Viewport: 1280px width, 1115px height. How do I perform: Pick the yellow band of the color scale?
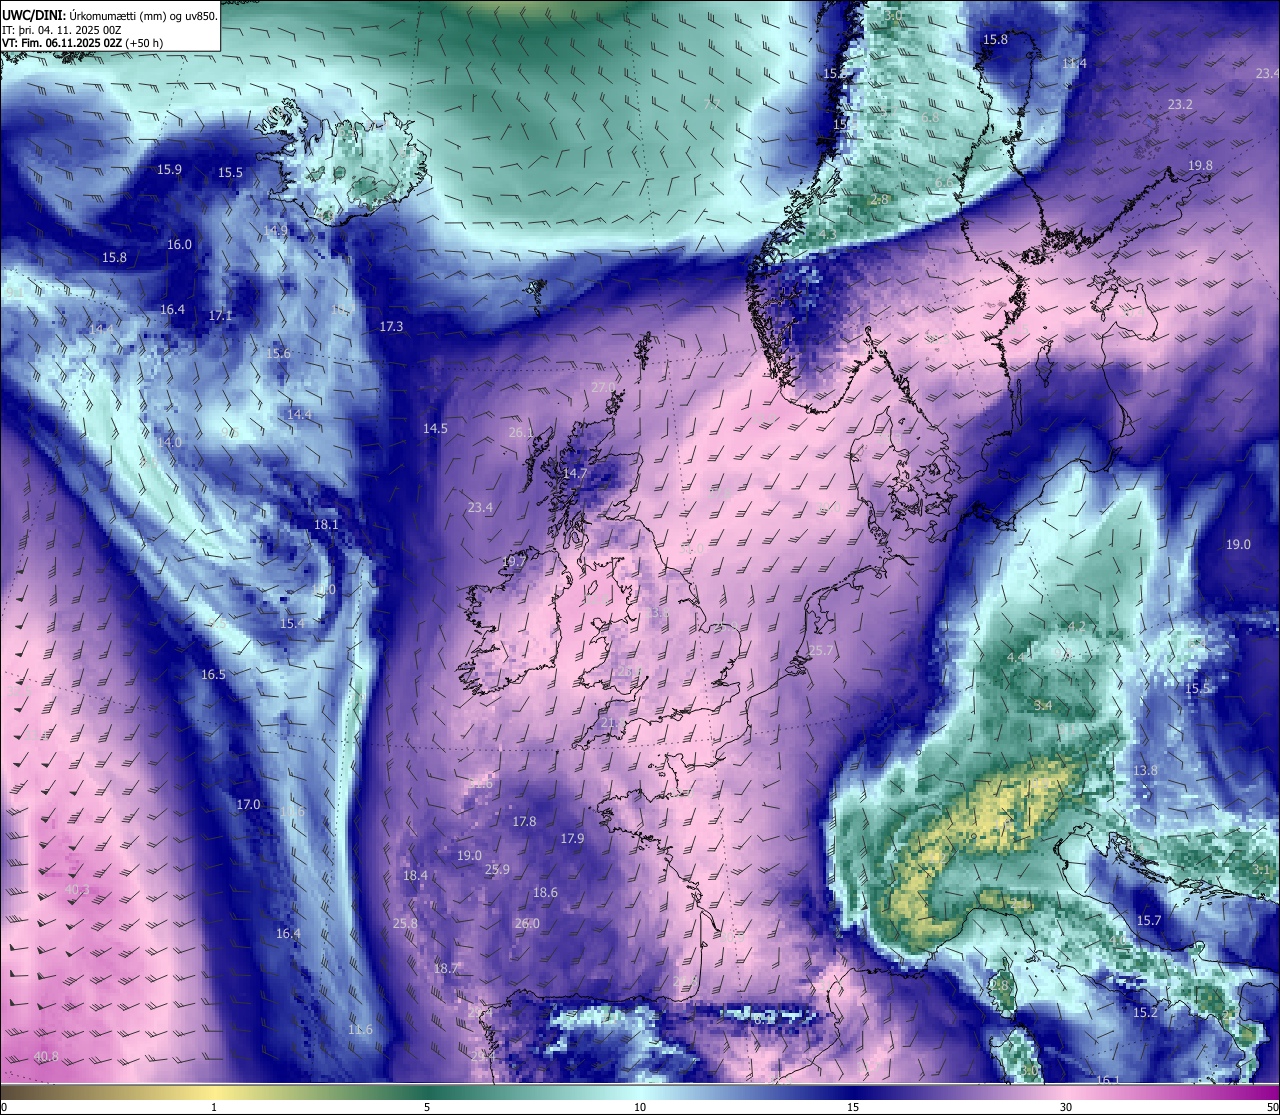coord(215,1091)
